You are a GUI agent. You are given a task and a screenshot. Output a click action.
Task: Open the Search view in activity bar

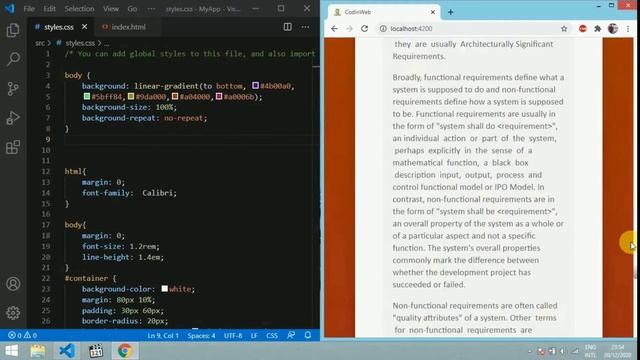[13, 59]
